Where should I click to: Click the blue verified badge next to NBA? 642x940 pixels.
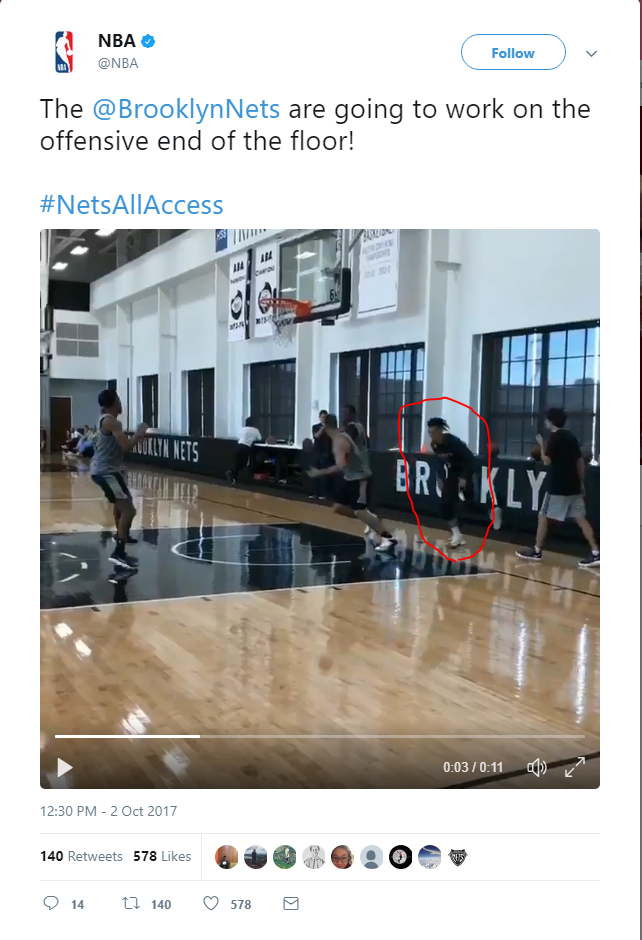tap(148, 41)
